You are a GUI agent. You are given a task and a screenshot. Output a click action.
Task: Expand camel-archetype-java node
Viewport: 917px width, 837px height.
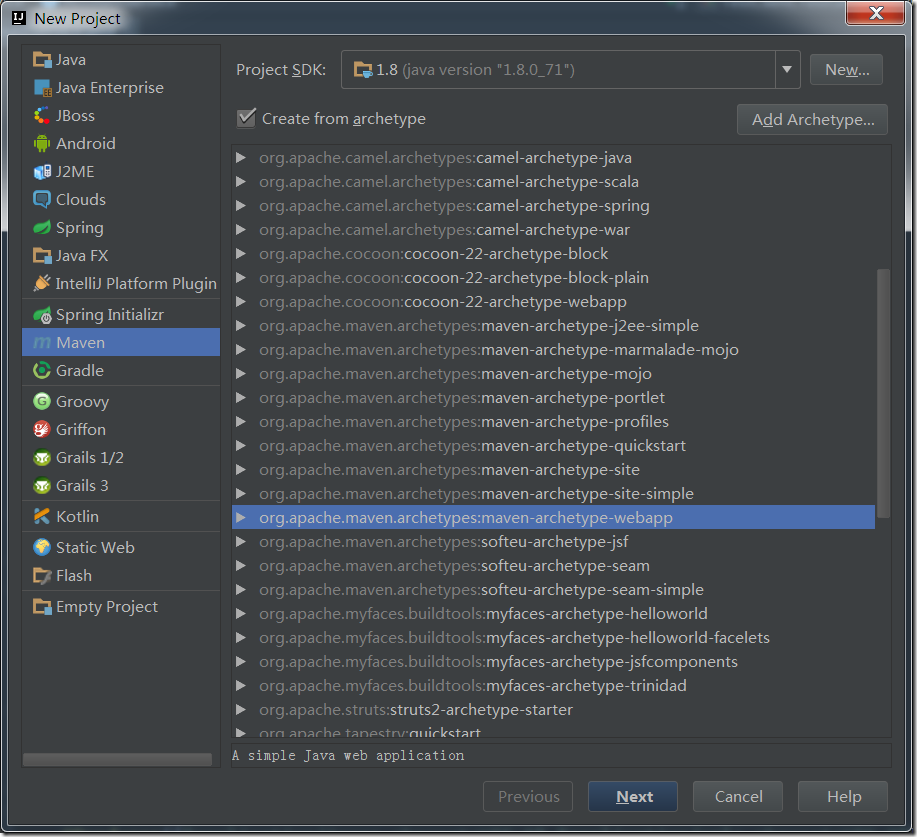pyautogui.click(x=240, y=157)
